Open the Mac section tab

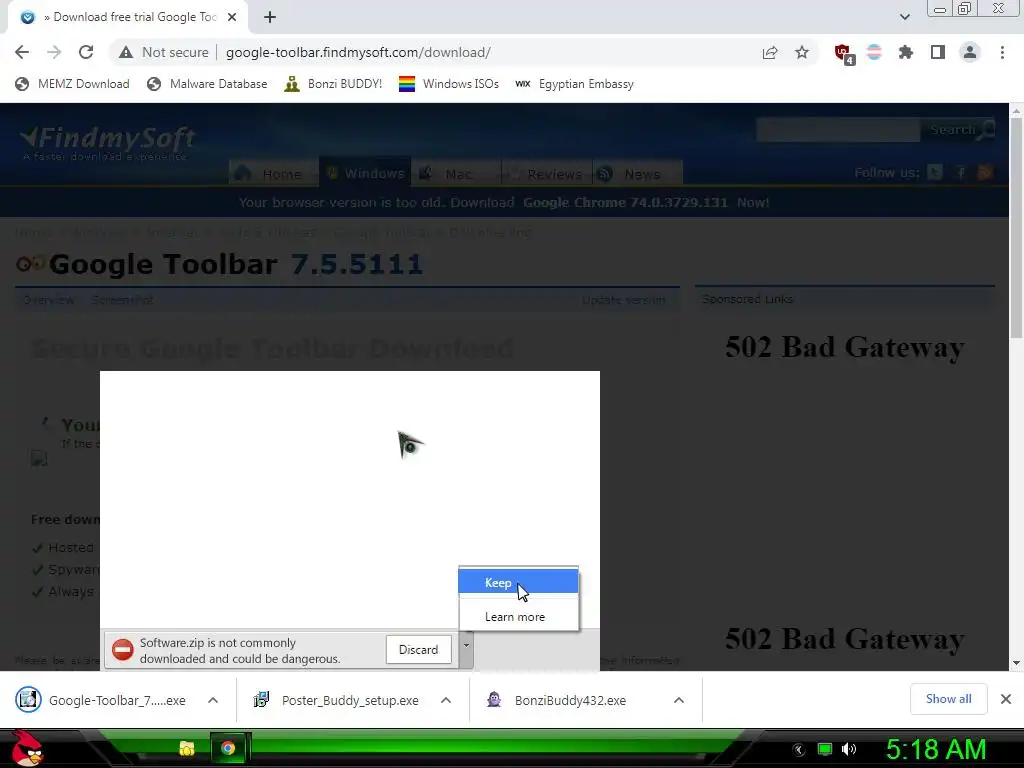pos(456,174)
